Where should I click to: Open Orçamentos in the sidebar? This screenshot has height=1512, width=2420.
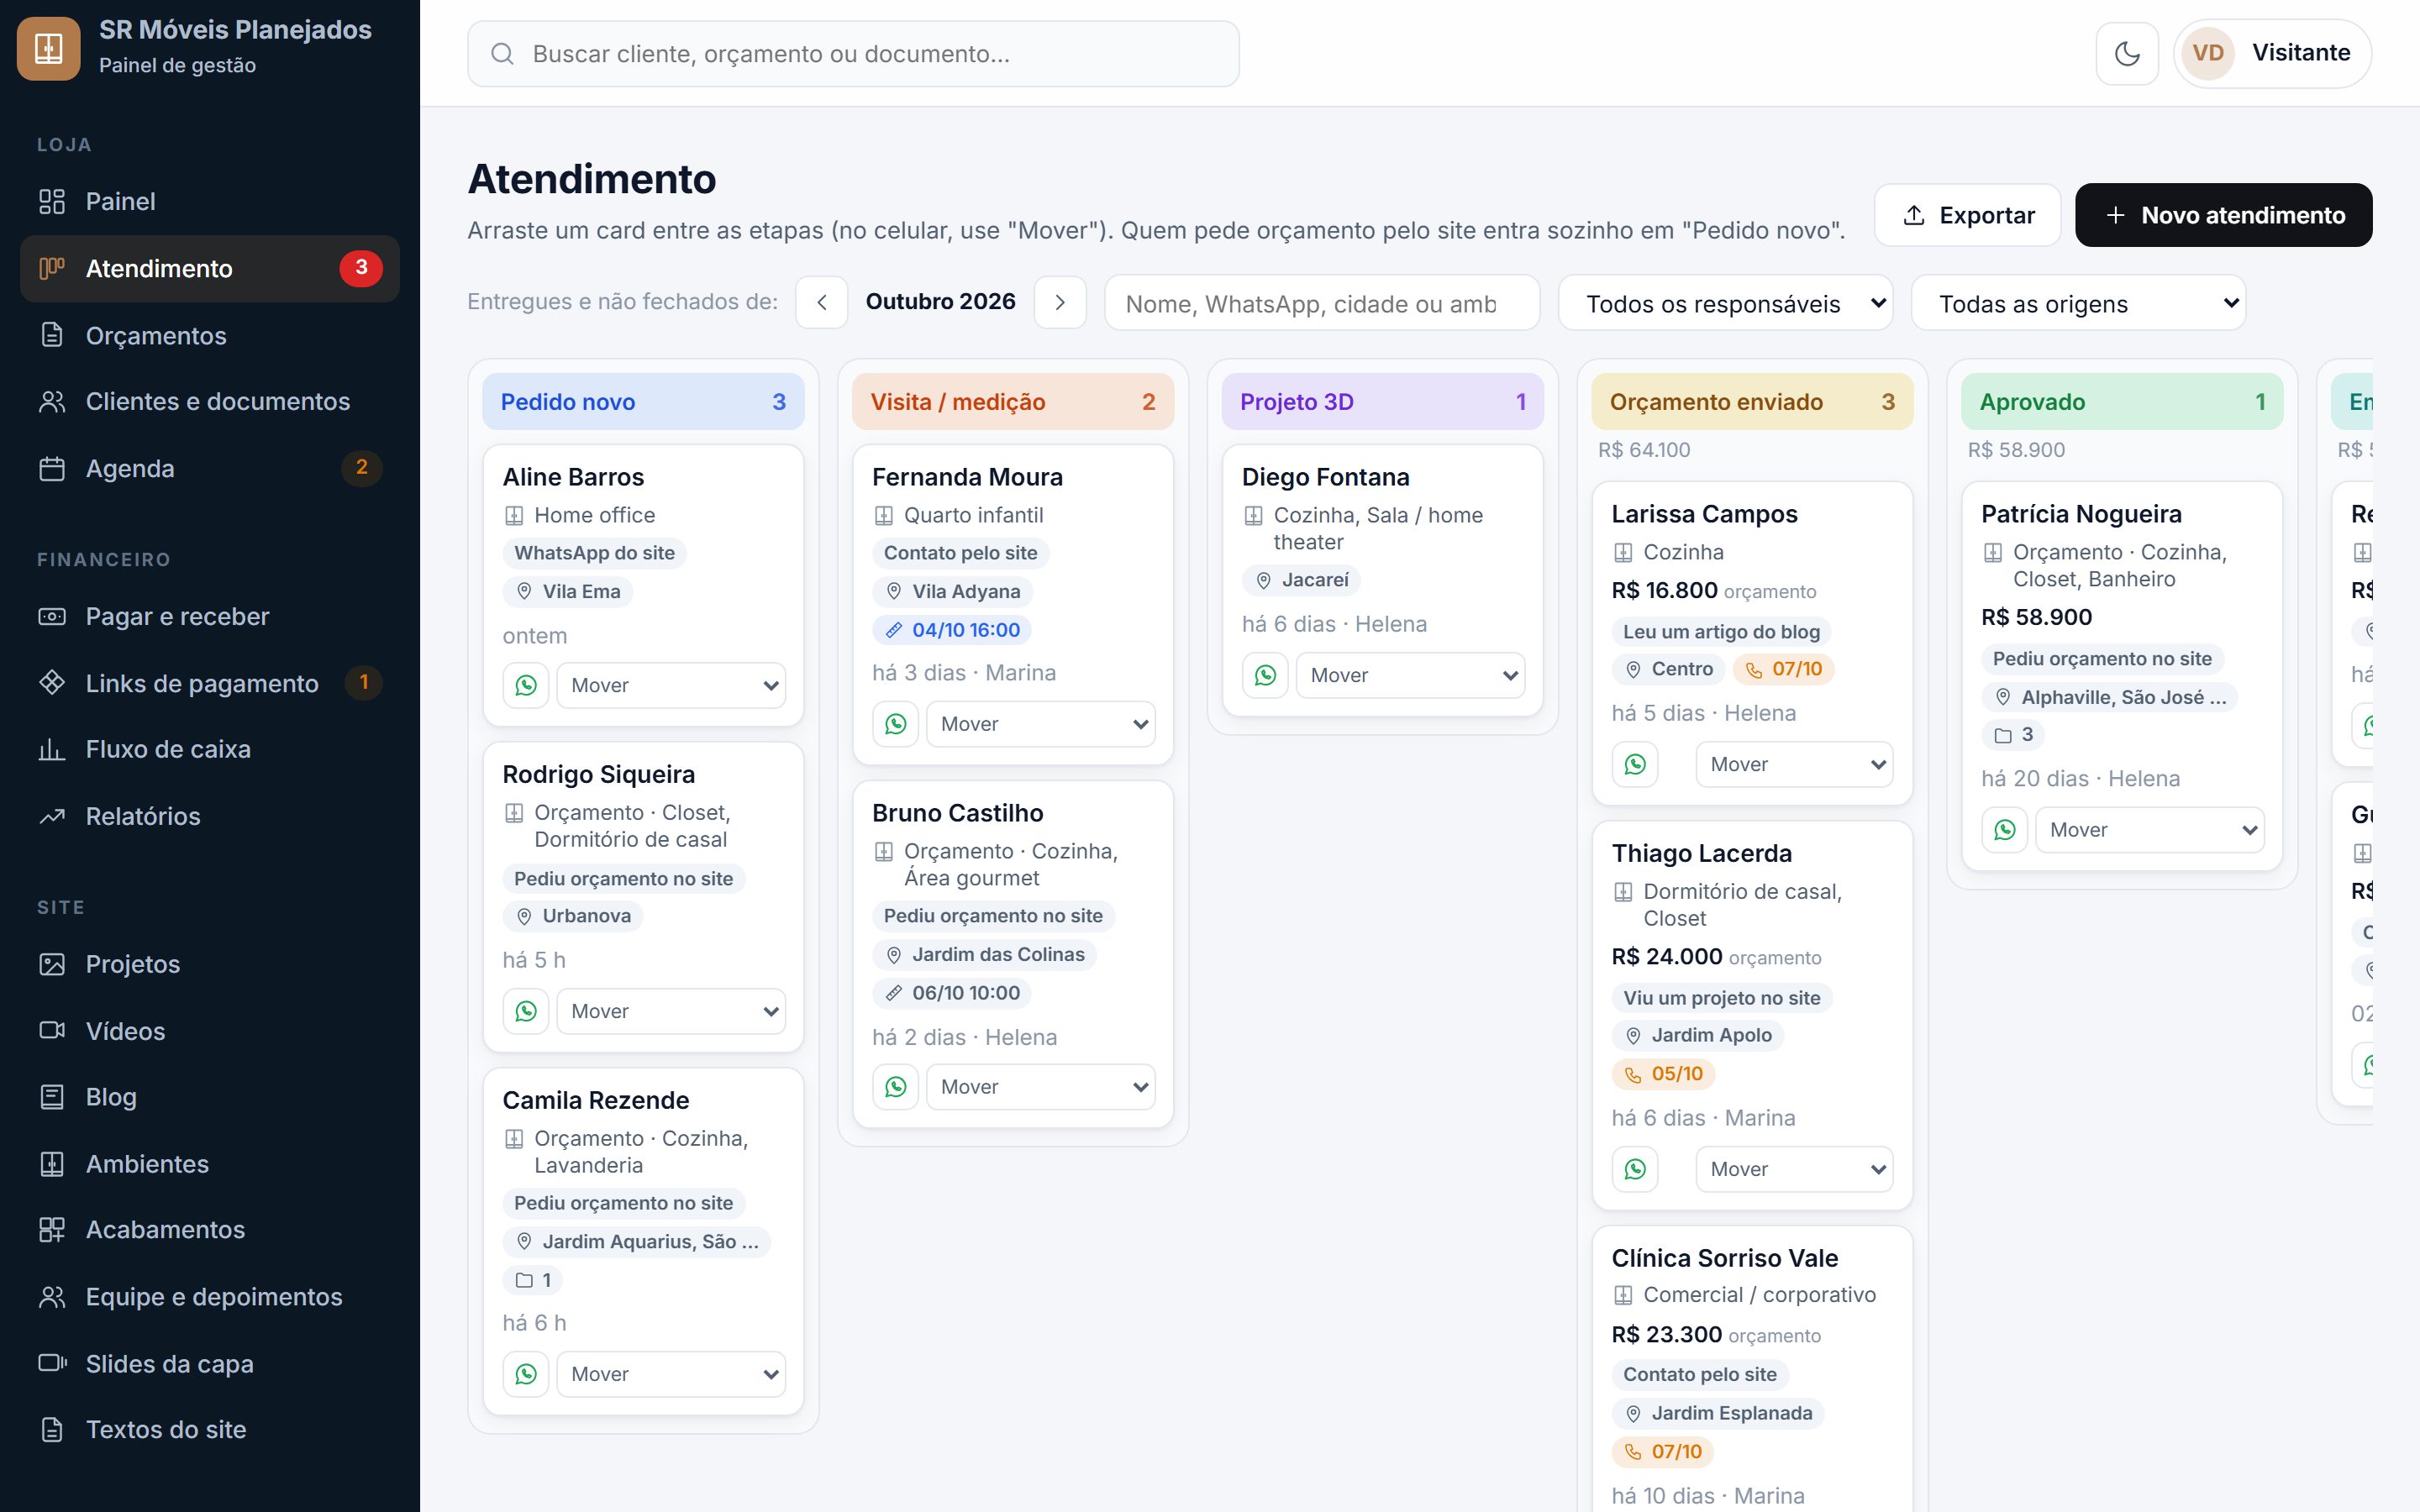[x=209, y=335]
